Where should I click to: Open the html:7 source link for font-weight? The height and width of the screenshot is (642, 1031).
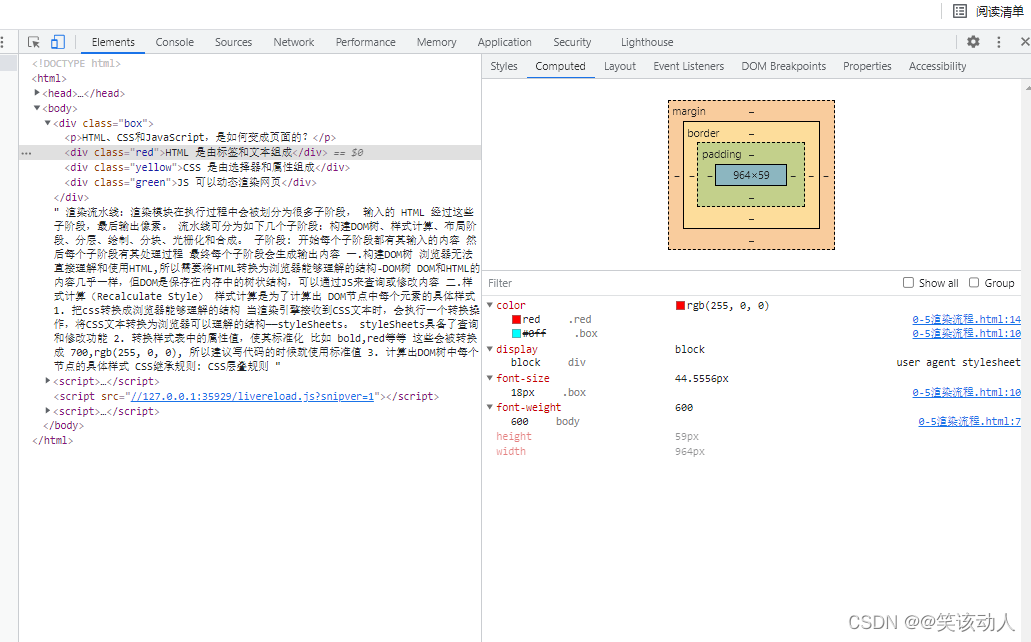[x=969, y=421]
